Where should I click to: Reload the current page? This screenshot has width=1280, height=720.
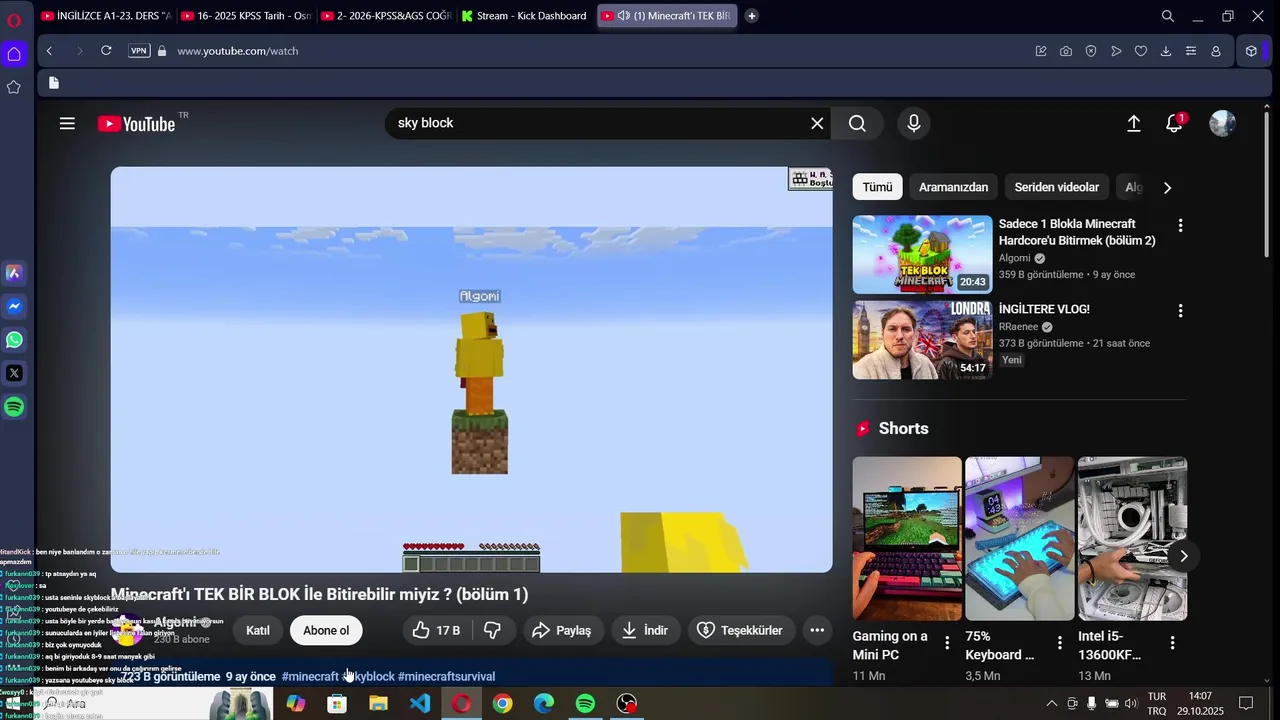click(106, 51)
